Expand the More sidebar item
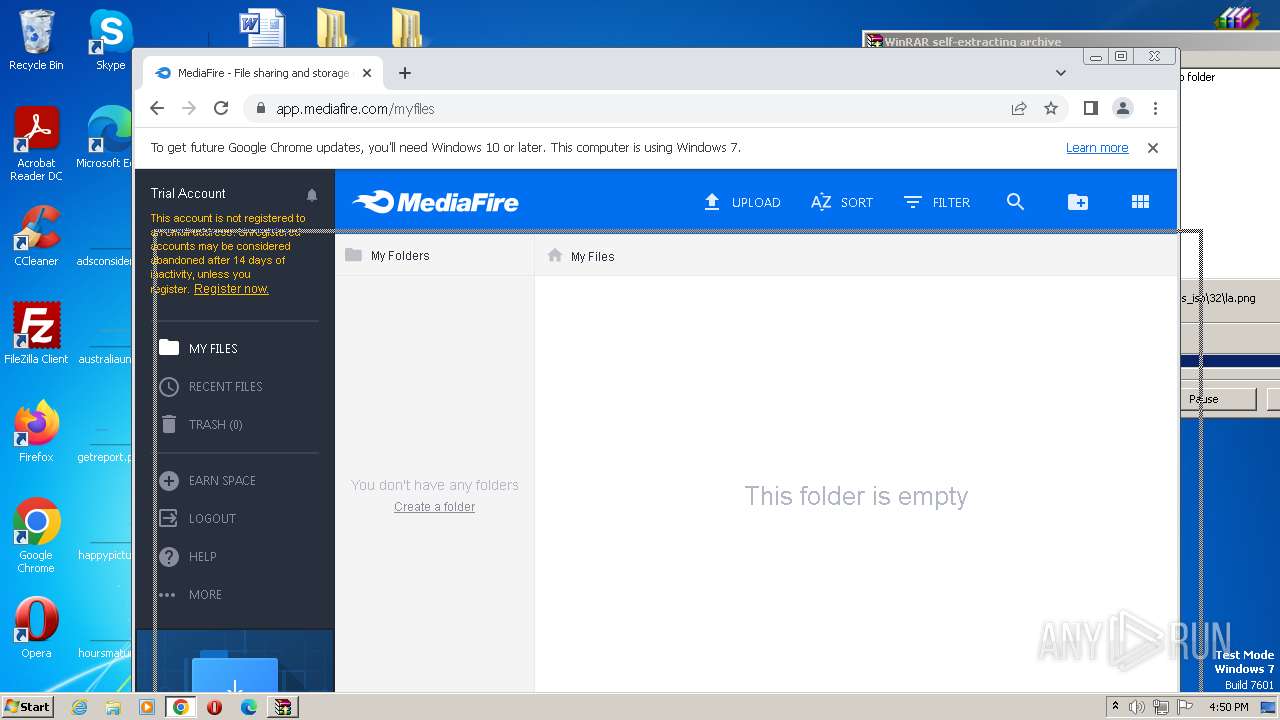 (191, 594)
